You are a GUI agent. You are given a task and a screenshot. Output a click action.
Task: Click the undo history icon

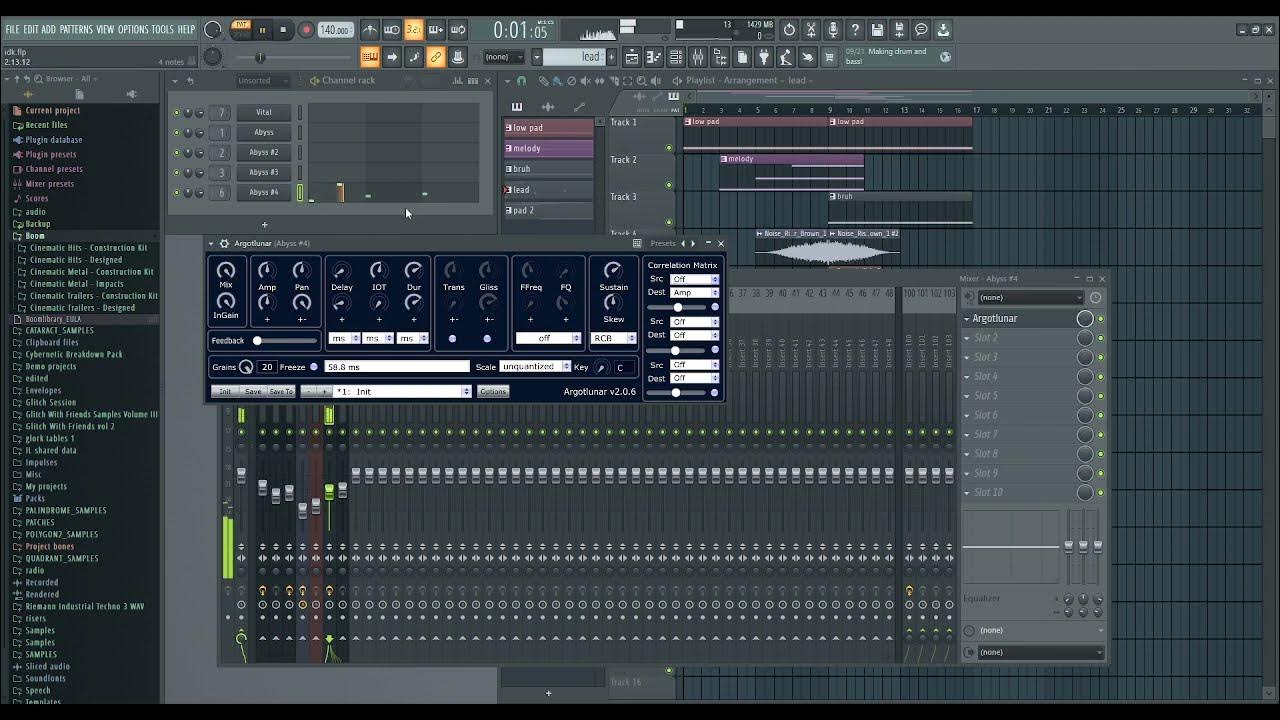789,30
